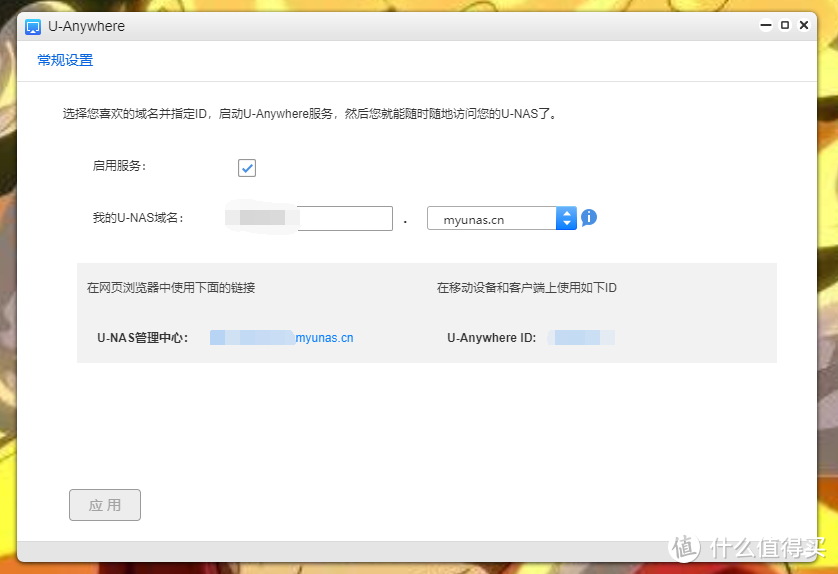Click the 我的U-NAS域名 input field
The image size is (838, 574).
tap(309, 218)
